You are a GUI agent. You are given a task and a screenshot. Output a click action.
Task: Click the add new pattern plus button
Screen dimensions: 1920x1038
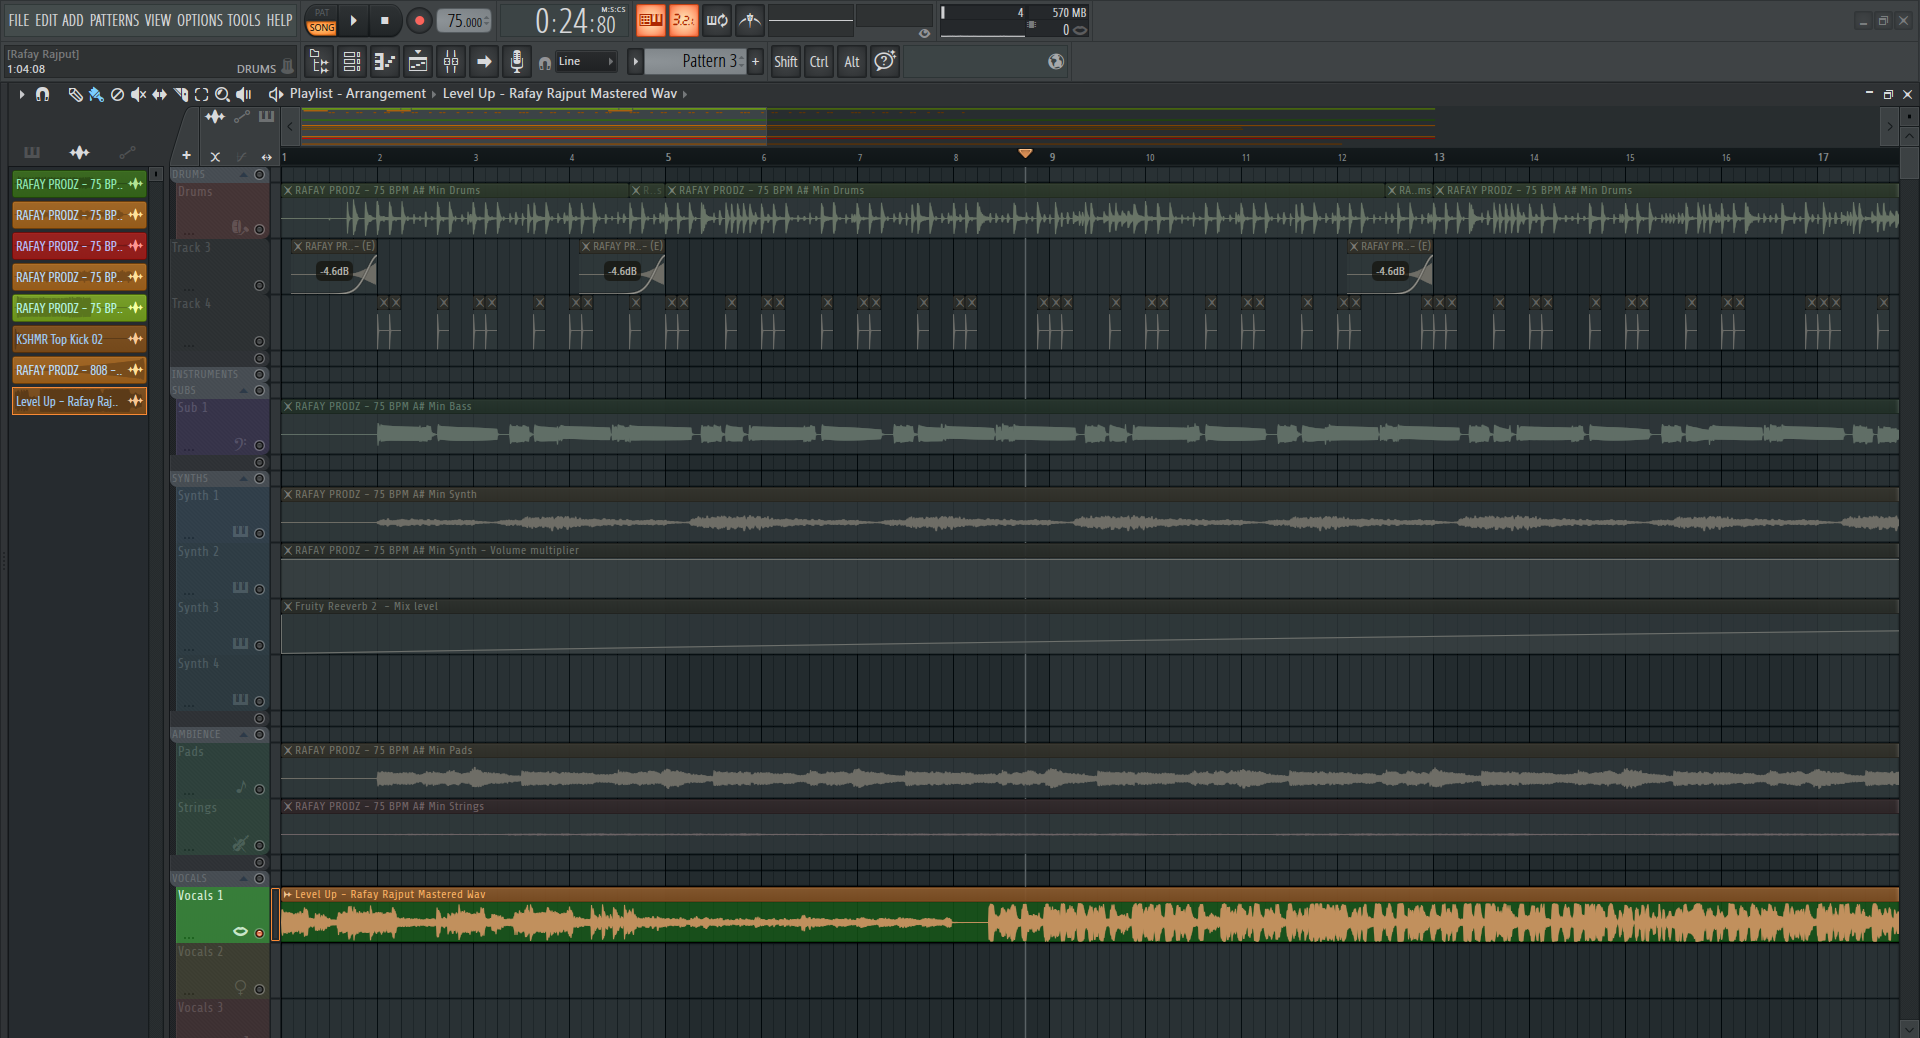point(755,62)
